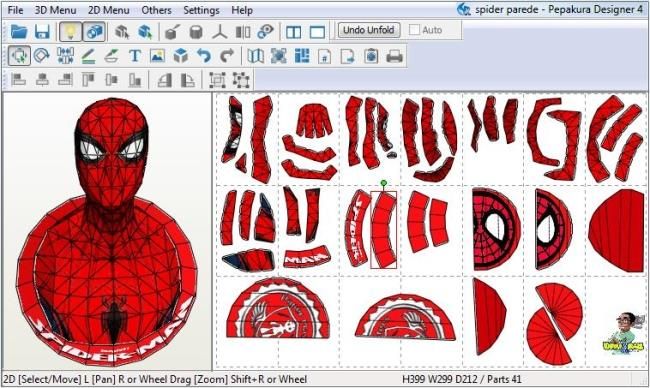Align parts bottom icon
Image resolution: width=650 pixels, height=388 pixels.
[x=134, y=79]
